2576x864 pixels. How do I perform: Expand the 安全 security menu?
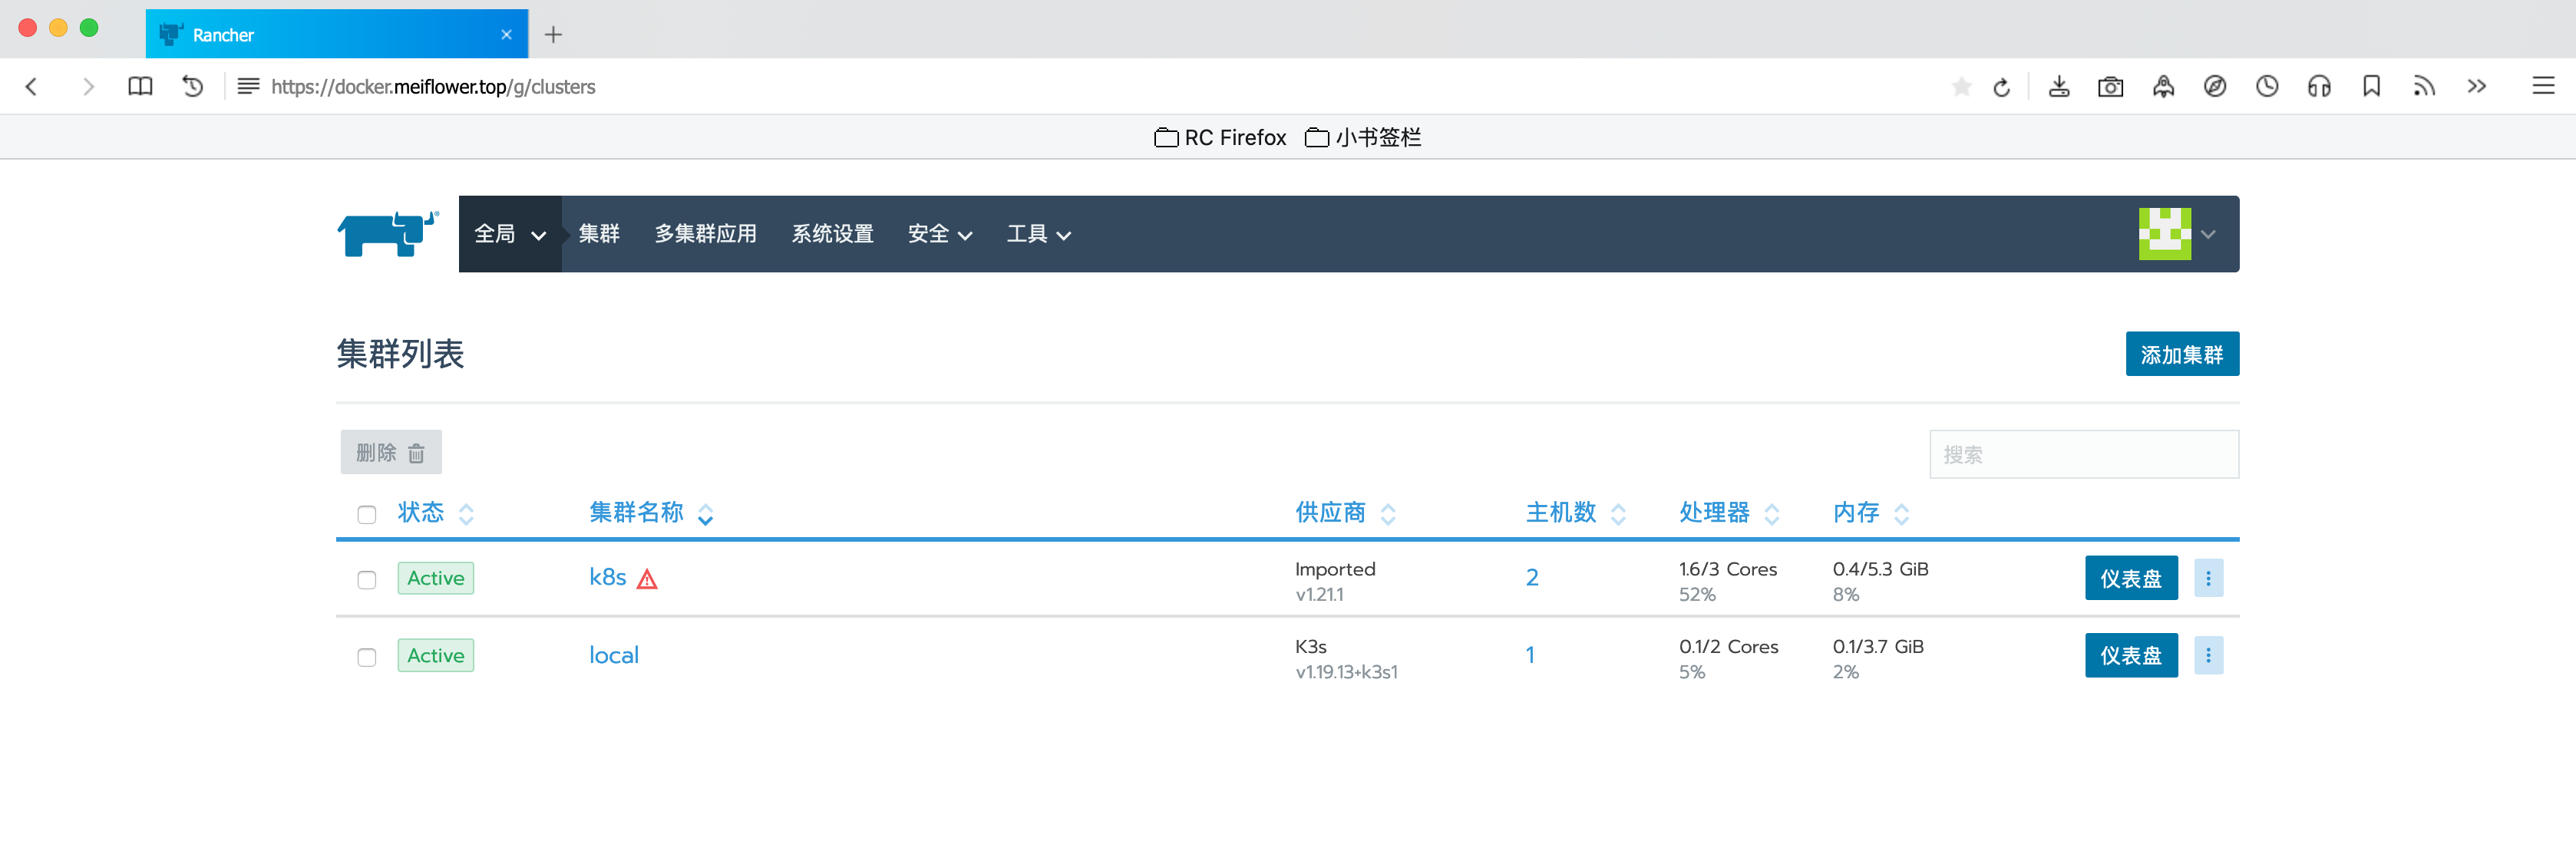[939, 234]
